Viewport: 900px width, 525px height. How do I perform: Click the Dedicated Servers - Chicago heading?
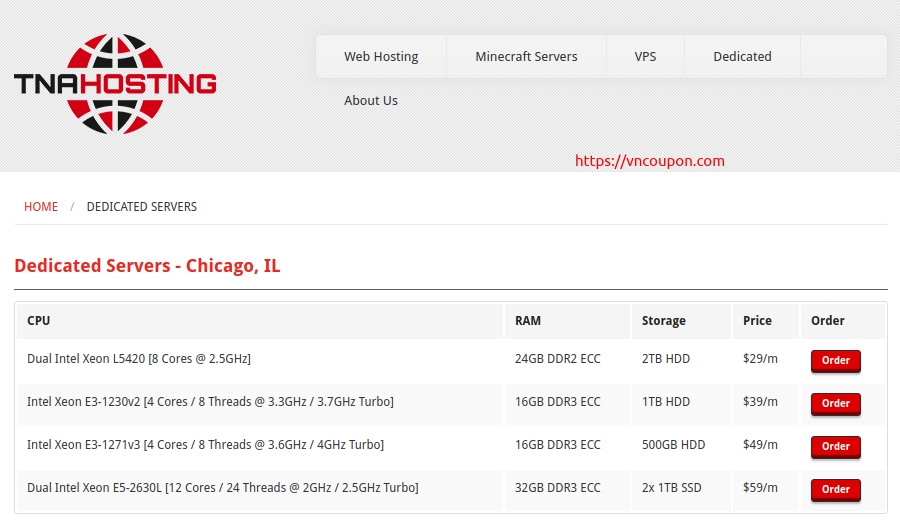(147, 266)
